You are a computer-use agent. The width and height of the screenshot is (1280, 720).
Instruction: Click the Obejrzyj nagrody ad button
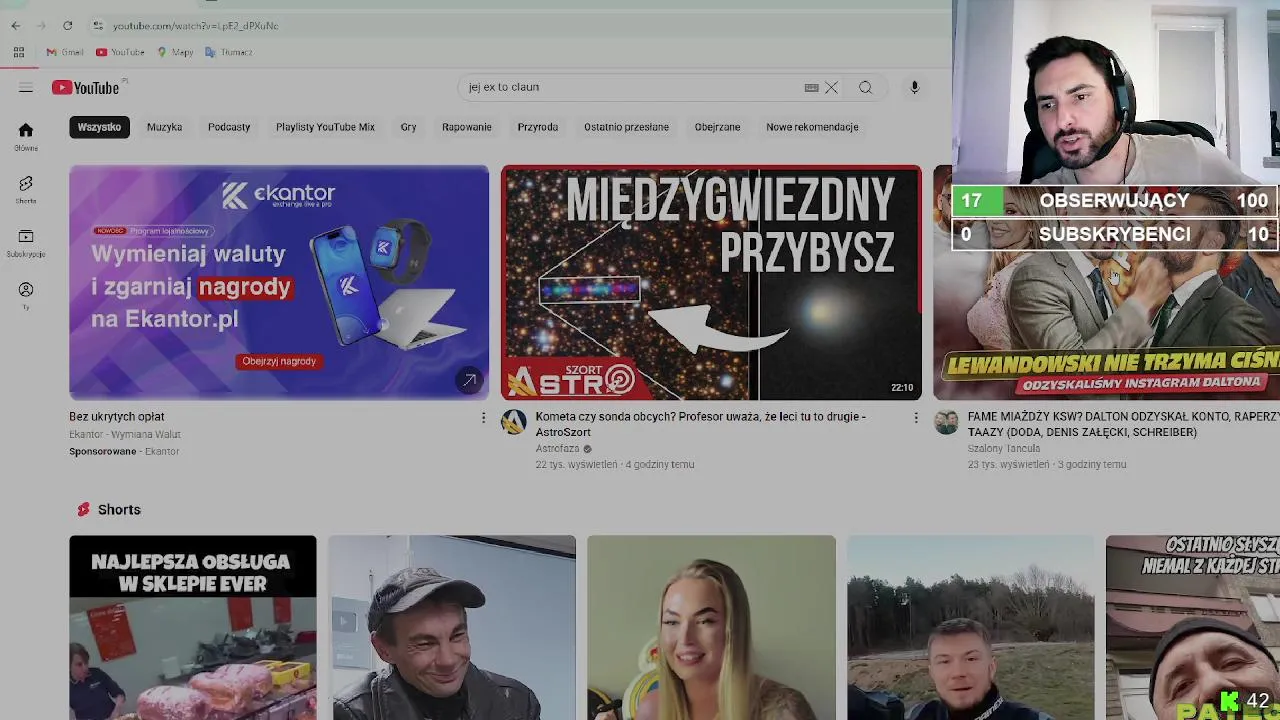click(279, 361)
